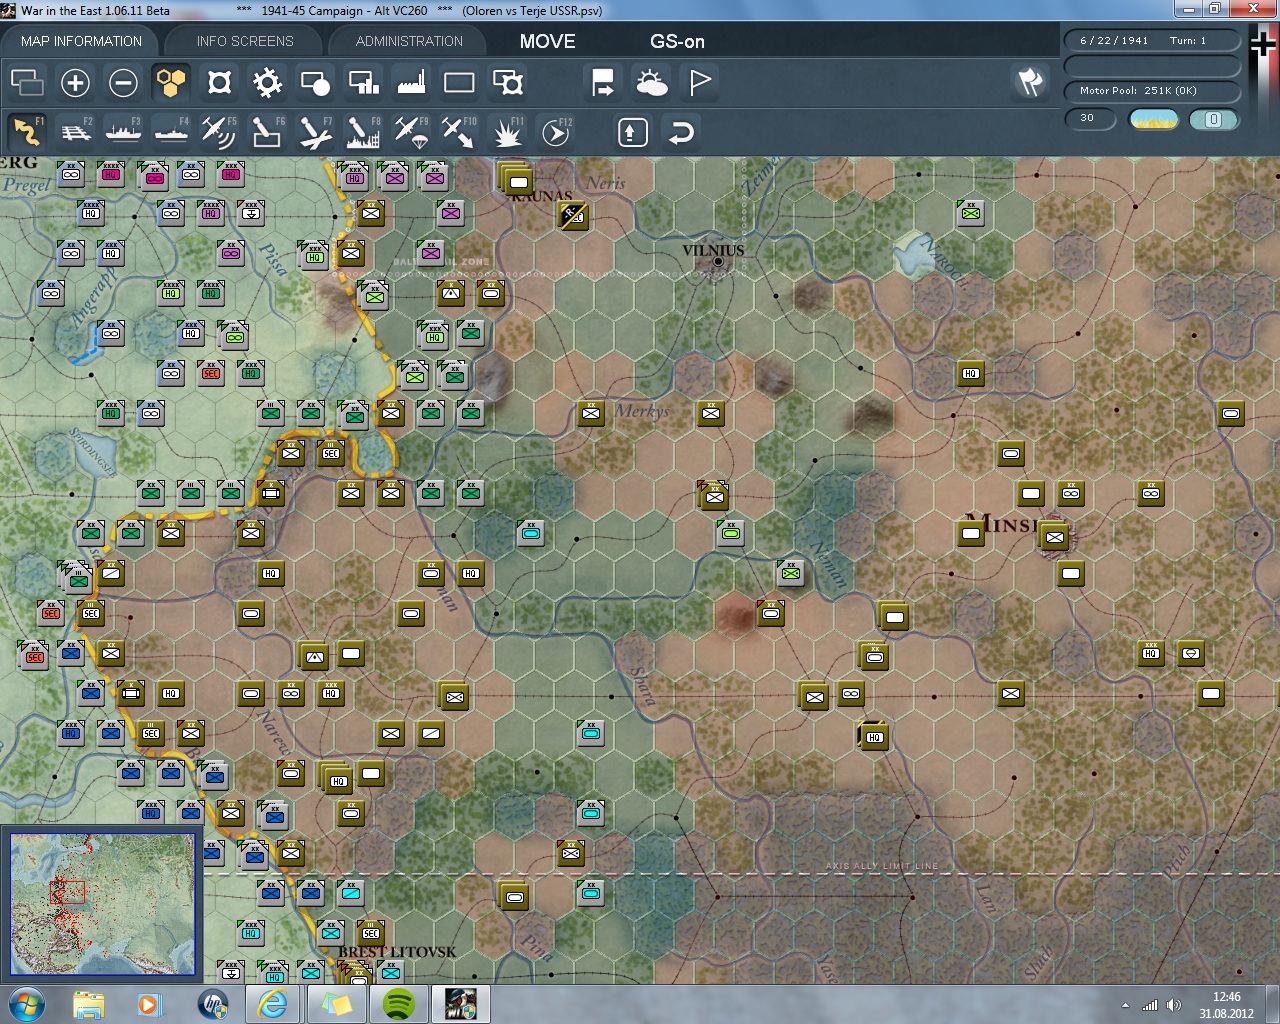
Task: Open Spotify from taskbar
Action: (x=399, y=1004)
